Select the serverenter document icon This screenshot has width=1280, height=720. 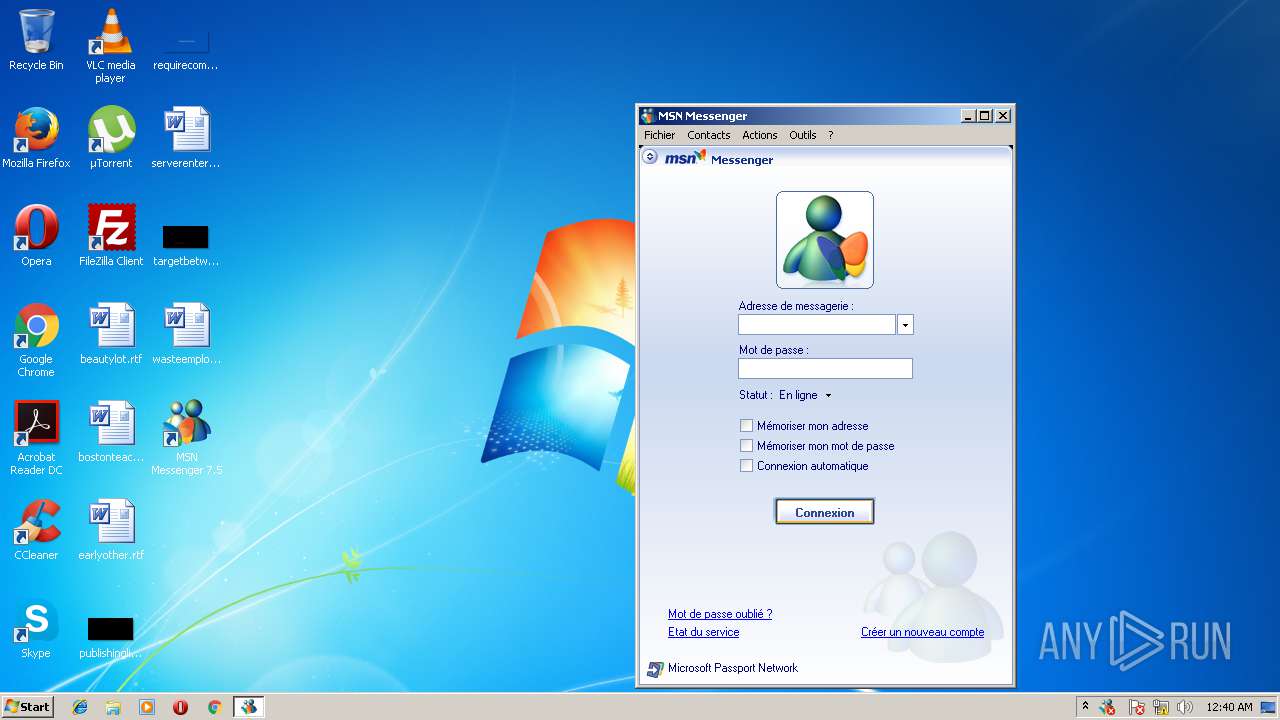(x=186, y=138)
